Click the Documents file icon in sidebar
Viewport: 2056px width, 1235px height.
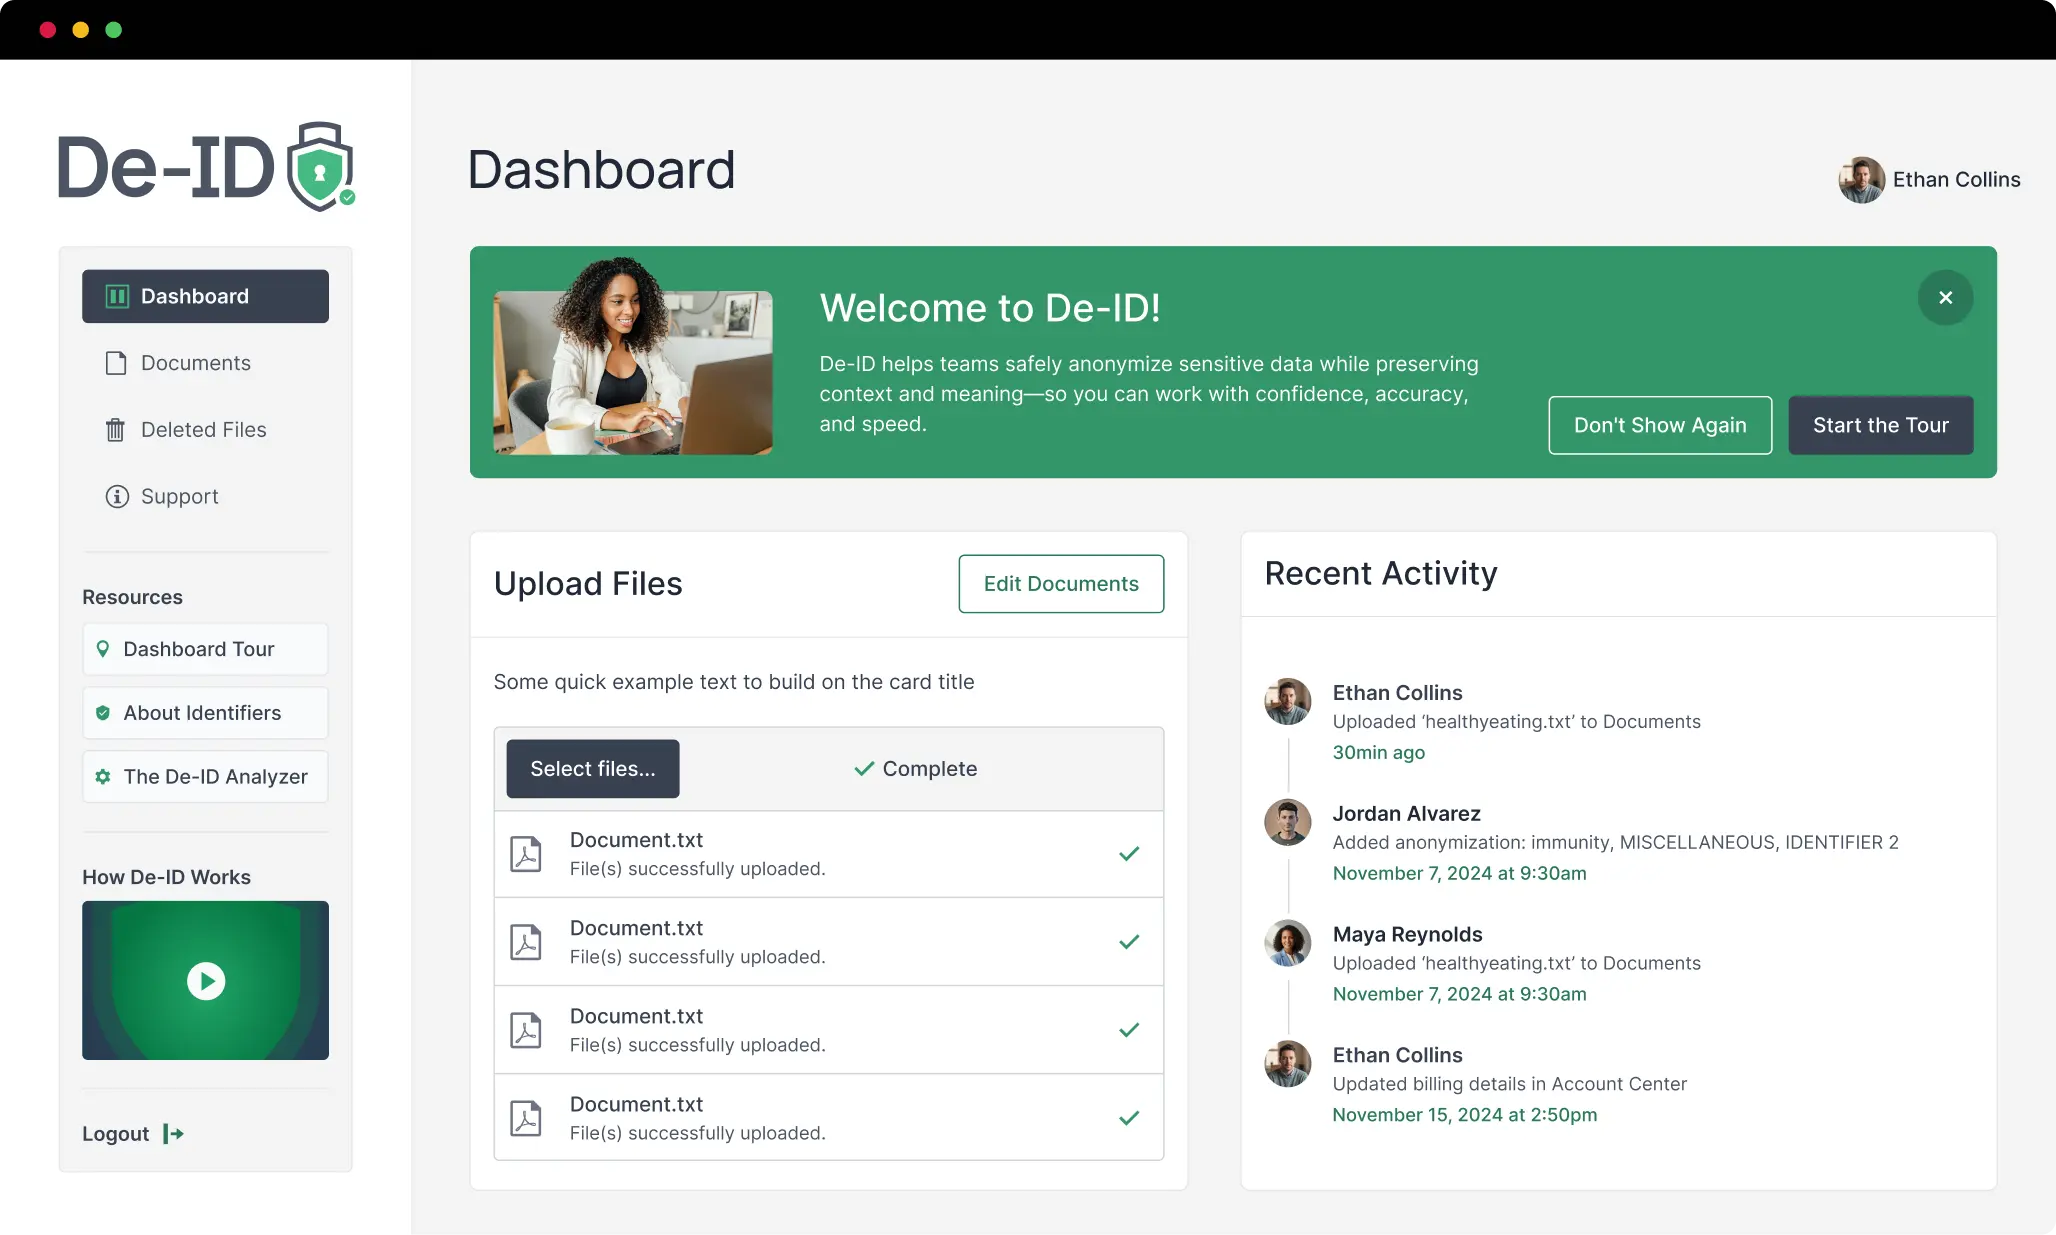tap(116, 363)
